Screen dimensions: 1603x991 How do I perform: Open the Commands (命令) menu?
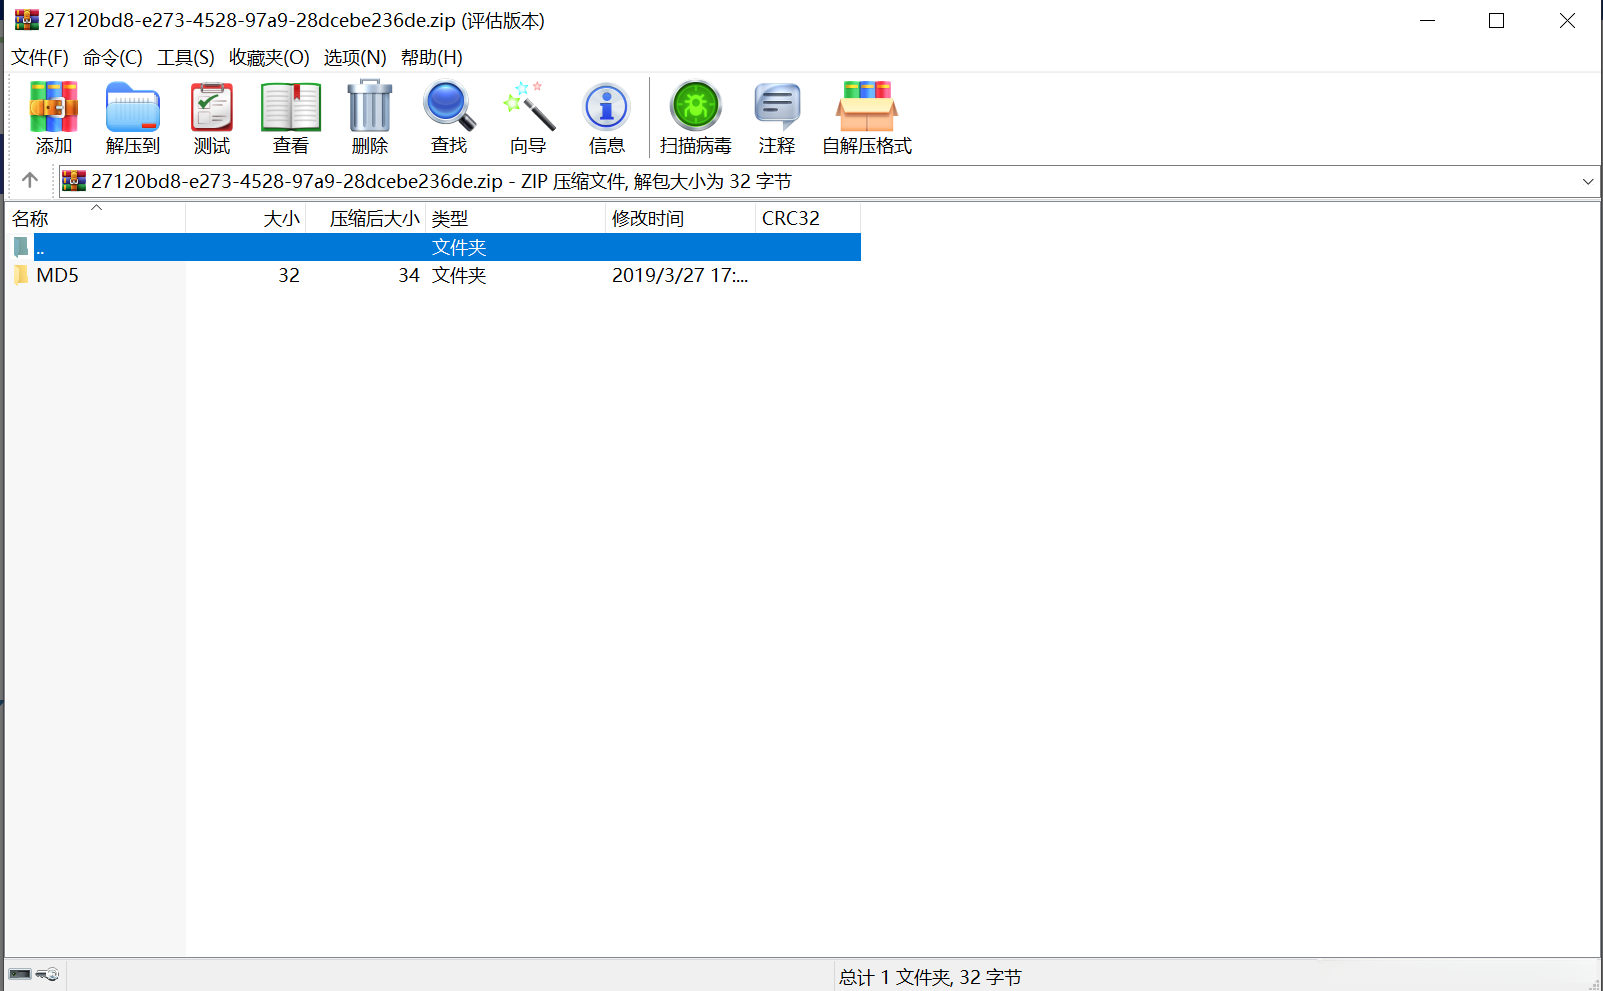click(113, 57)
